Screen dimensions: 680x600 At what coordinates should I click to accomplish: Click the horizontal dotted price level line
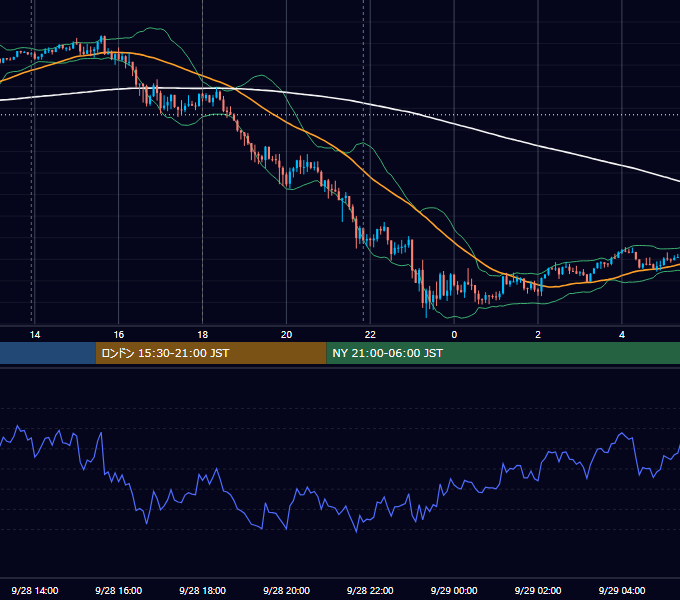point(340,115)
